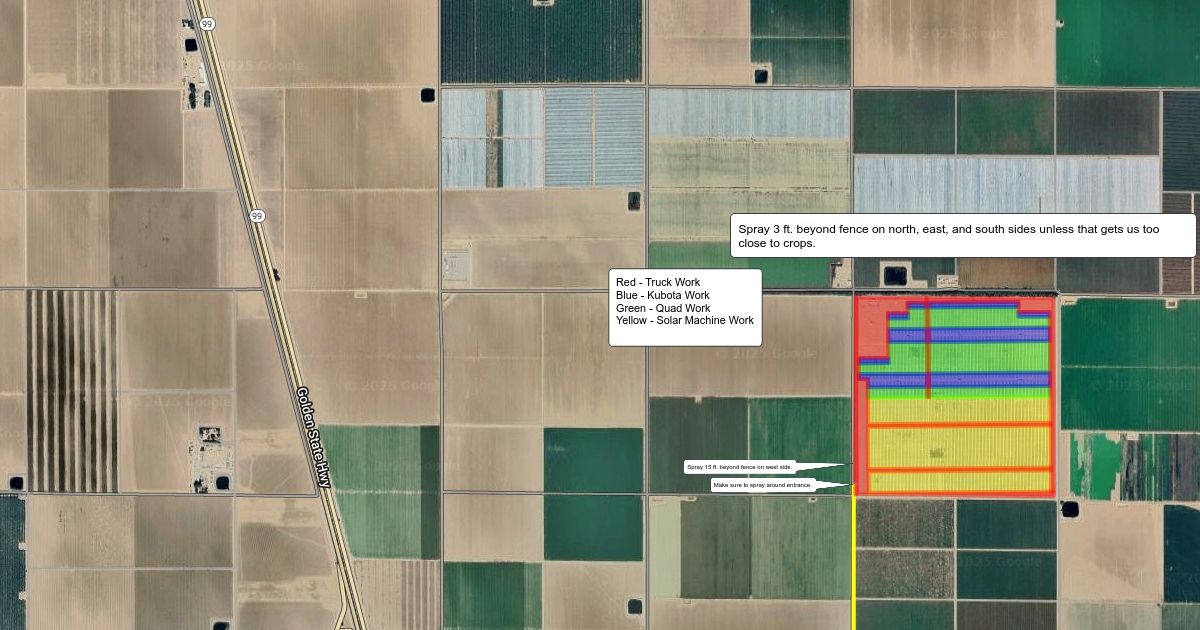Click the red truck work block in northwest corner

[874, 330]
